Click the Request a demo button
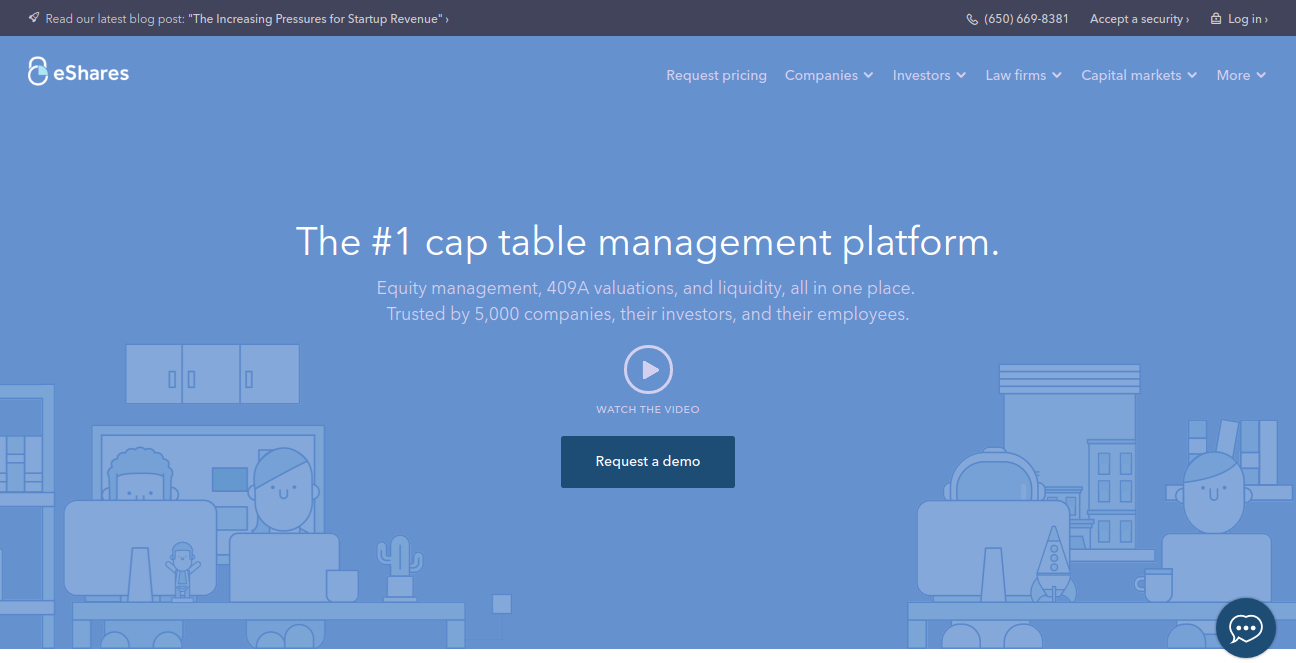1296x663 pixels. coord(648,462)
